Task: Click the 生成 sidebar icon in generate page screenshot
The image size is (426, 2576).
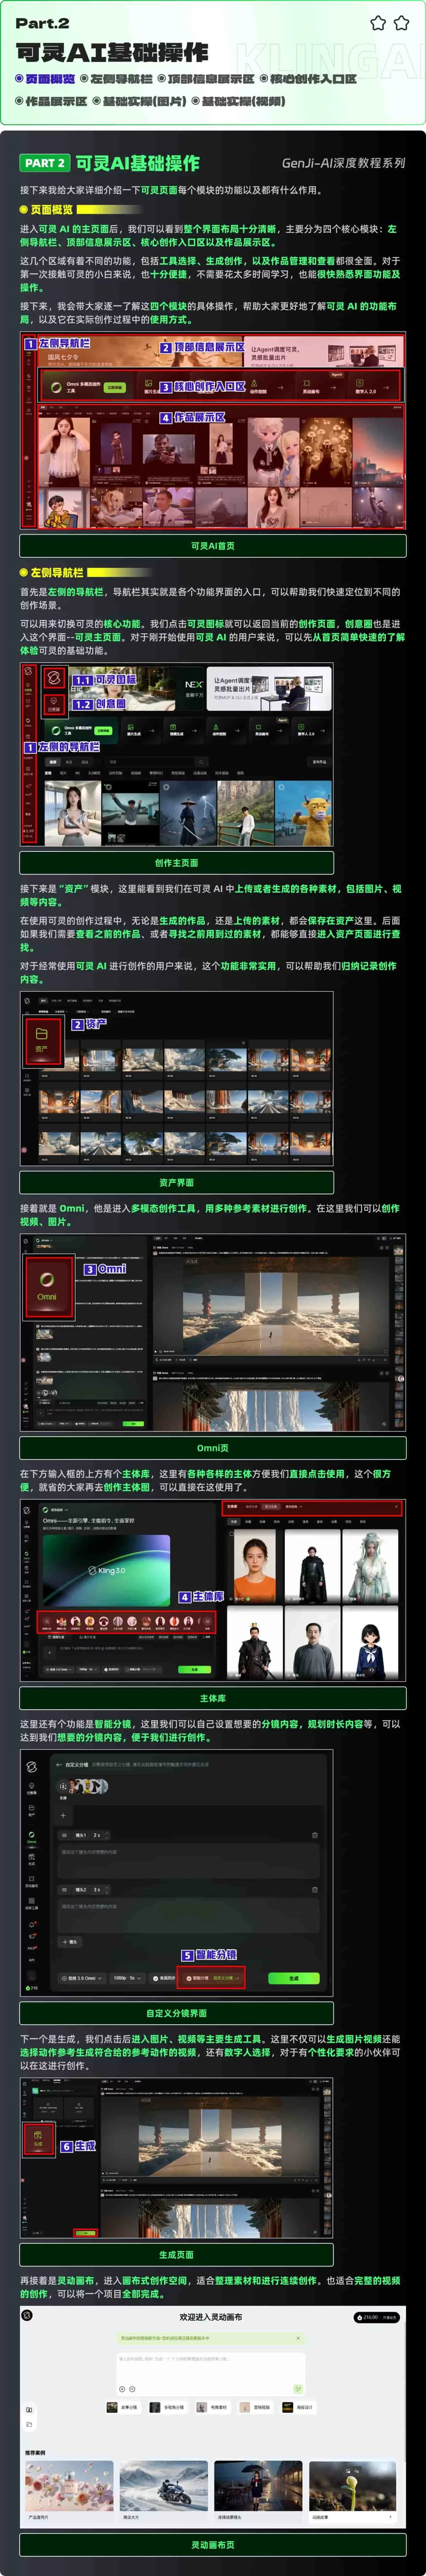Action: pos(38,2139)
